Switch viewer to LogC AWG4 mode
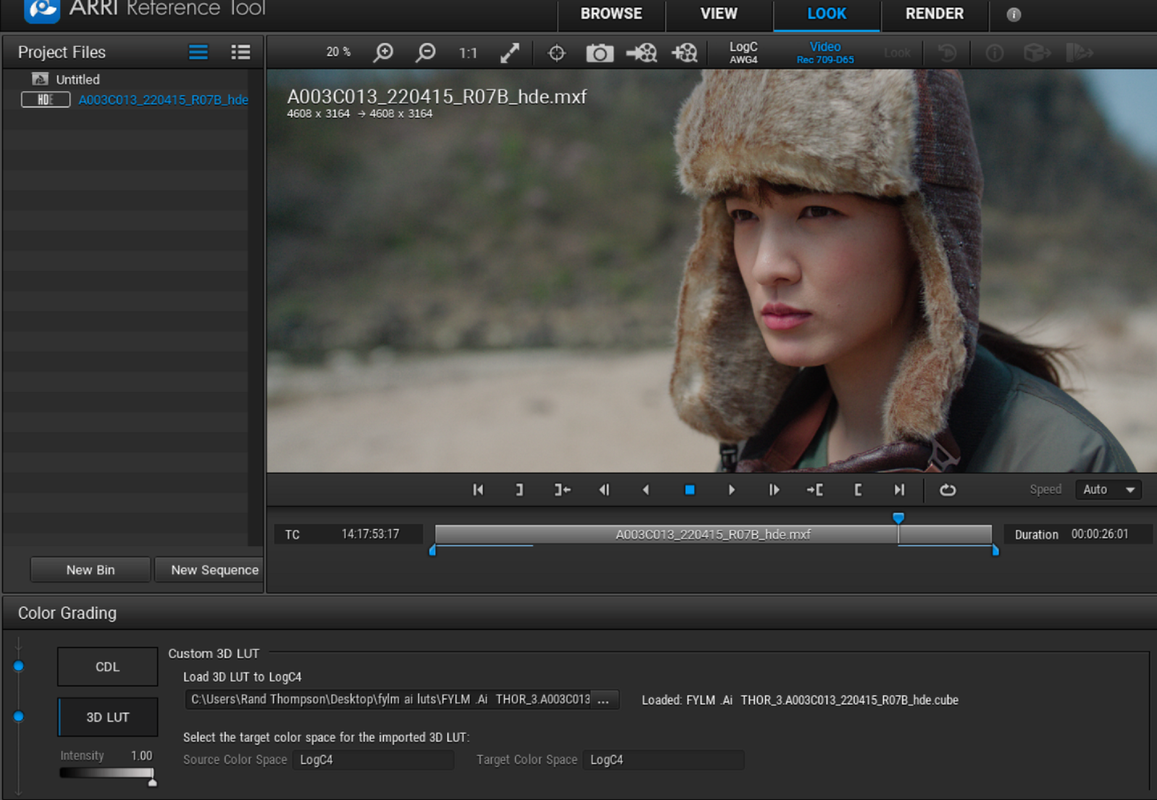The height and width of the screenshot is (800, 1157). click(743, 52)
